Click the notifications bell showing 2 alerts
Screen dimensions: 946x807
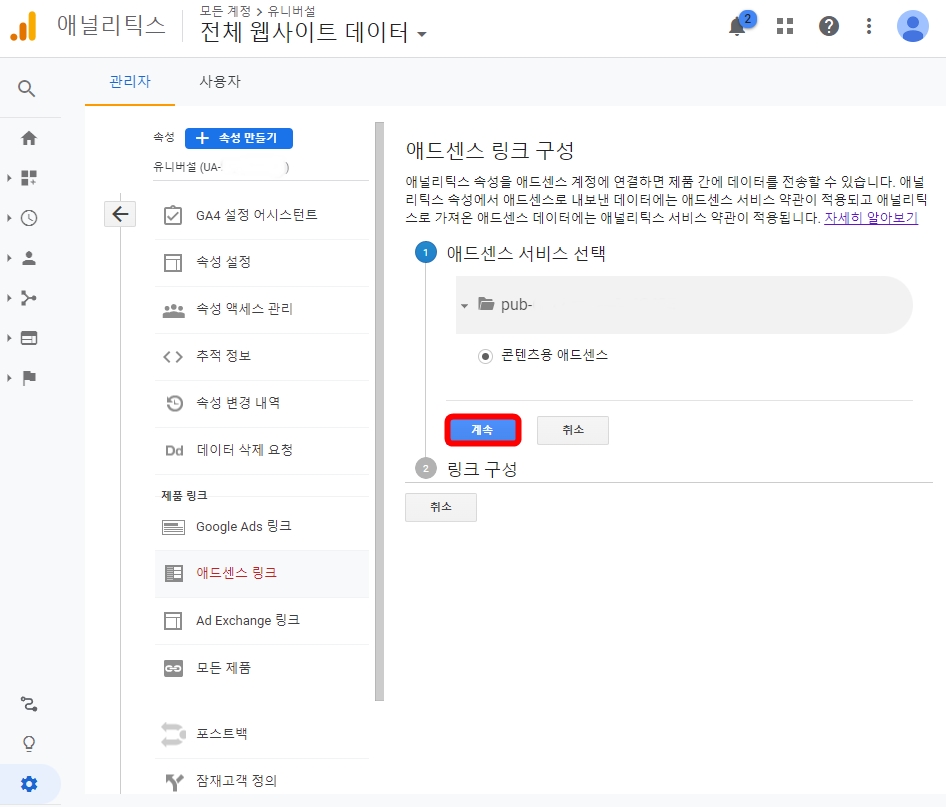[737, 27]
